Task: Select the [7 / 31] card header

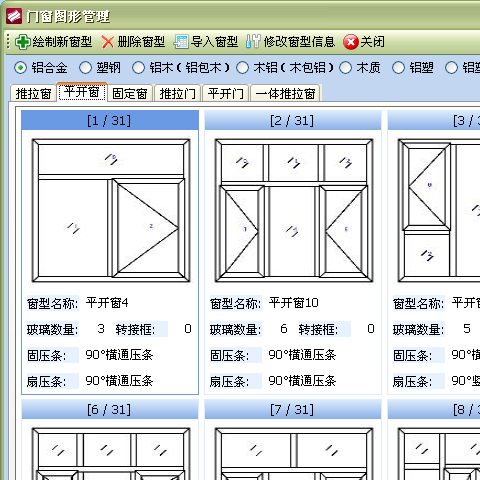Action: [x=293, y=409]
